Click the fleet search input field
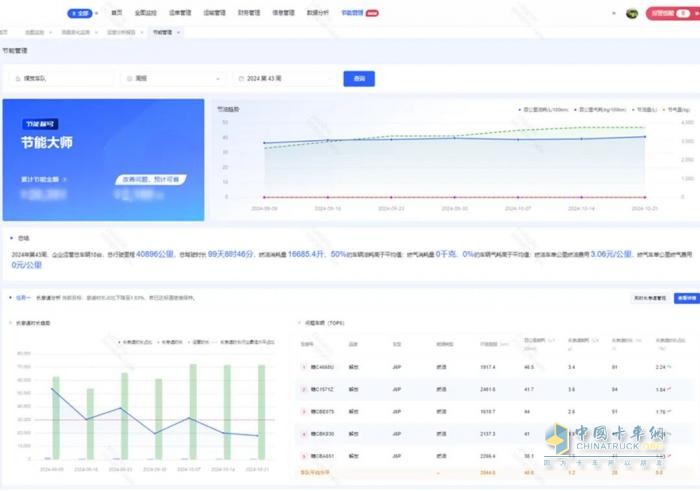 (60, 78)
